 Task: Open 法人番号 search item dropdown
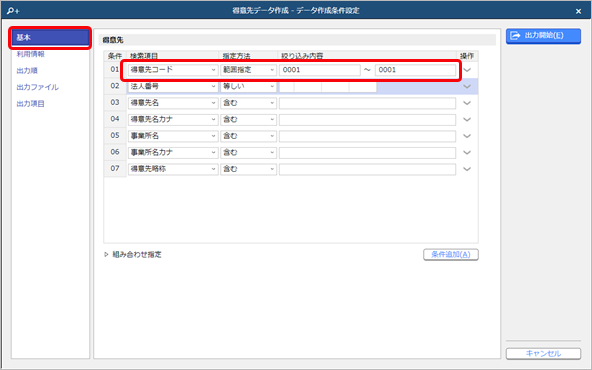[173, 86]
